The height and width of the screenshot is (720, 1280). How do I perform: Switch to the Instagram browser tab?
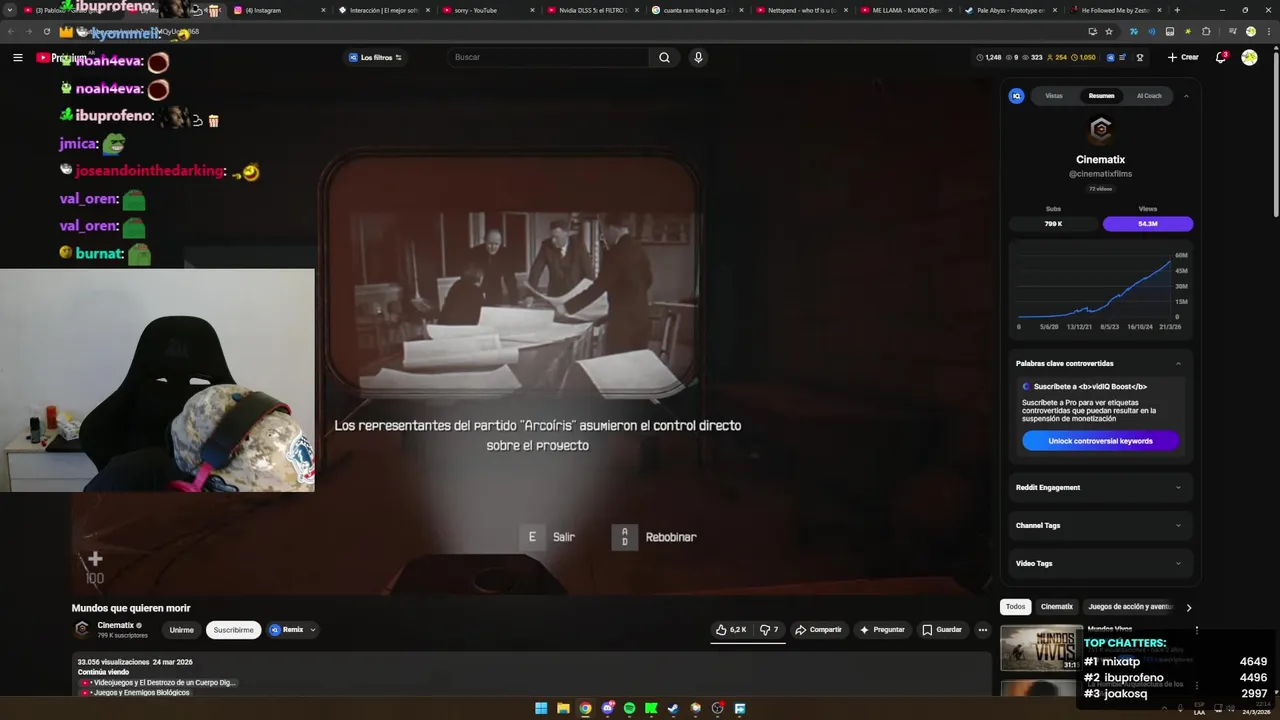277,10
